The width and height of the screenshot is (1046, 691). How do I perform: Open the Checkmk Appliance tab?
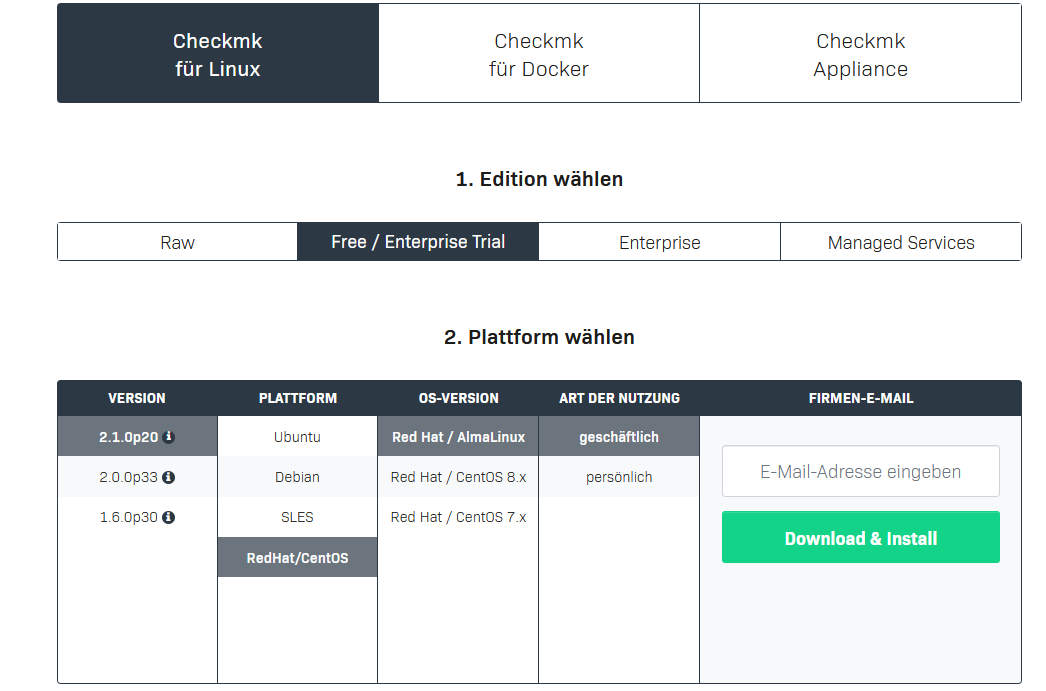(x=860, y=54)
